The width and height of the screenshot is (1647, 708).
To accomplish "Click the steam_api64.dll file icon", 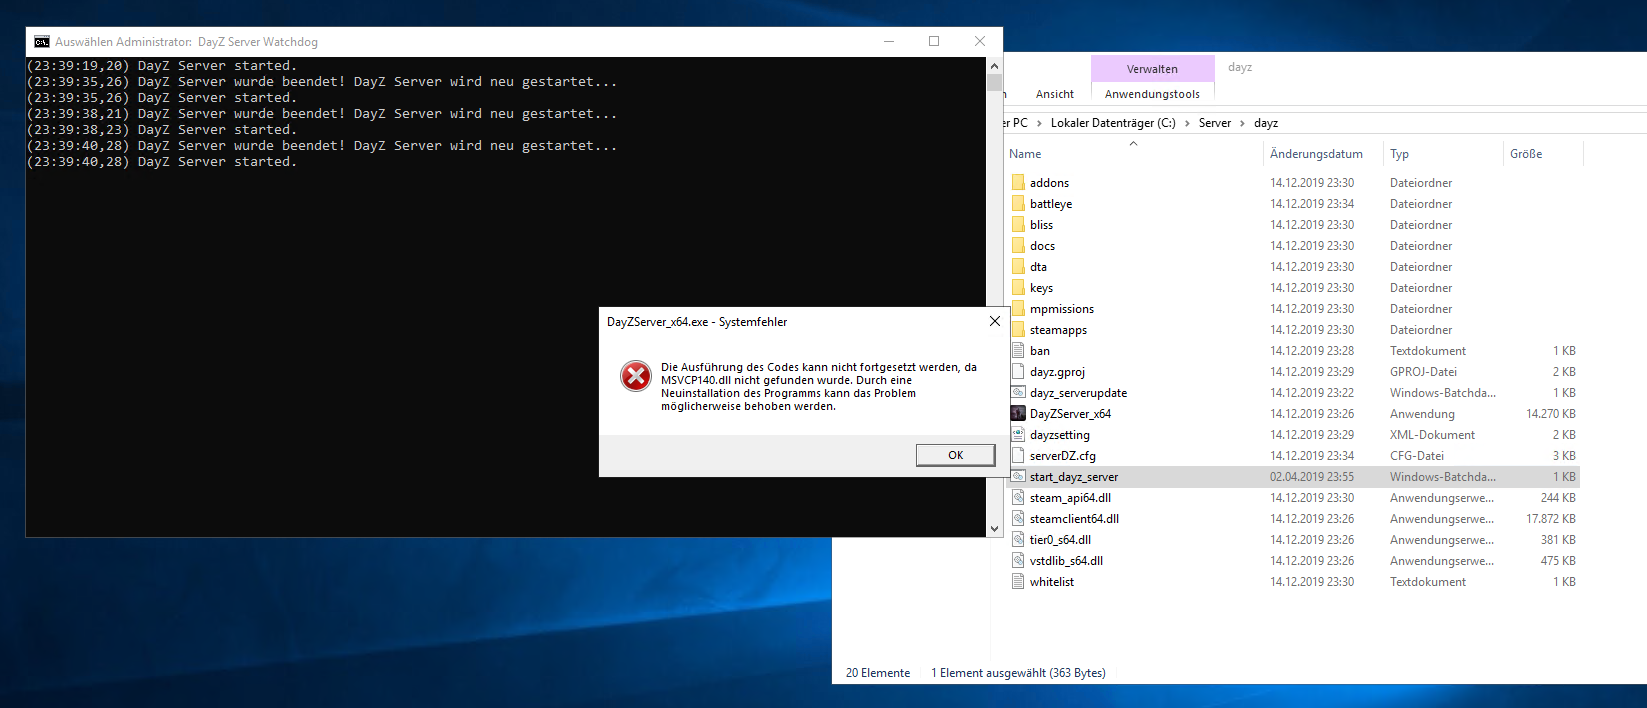I will [1018, 497].
